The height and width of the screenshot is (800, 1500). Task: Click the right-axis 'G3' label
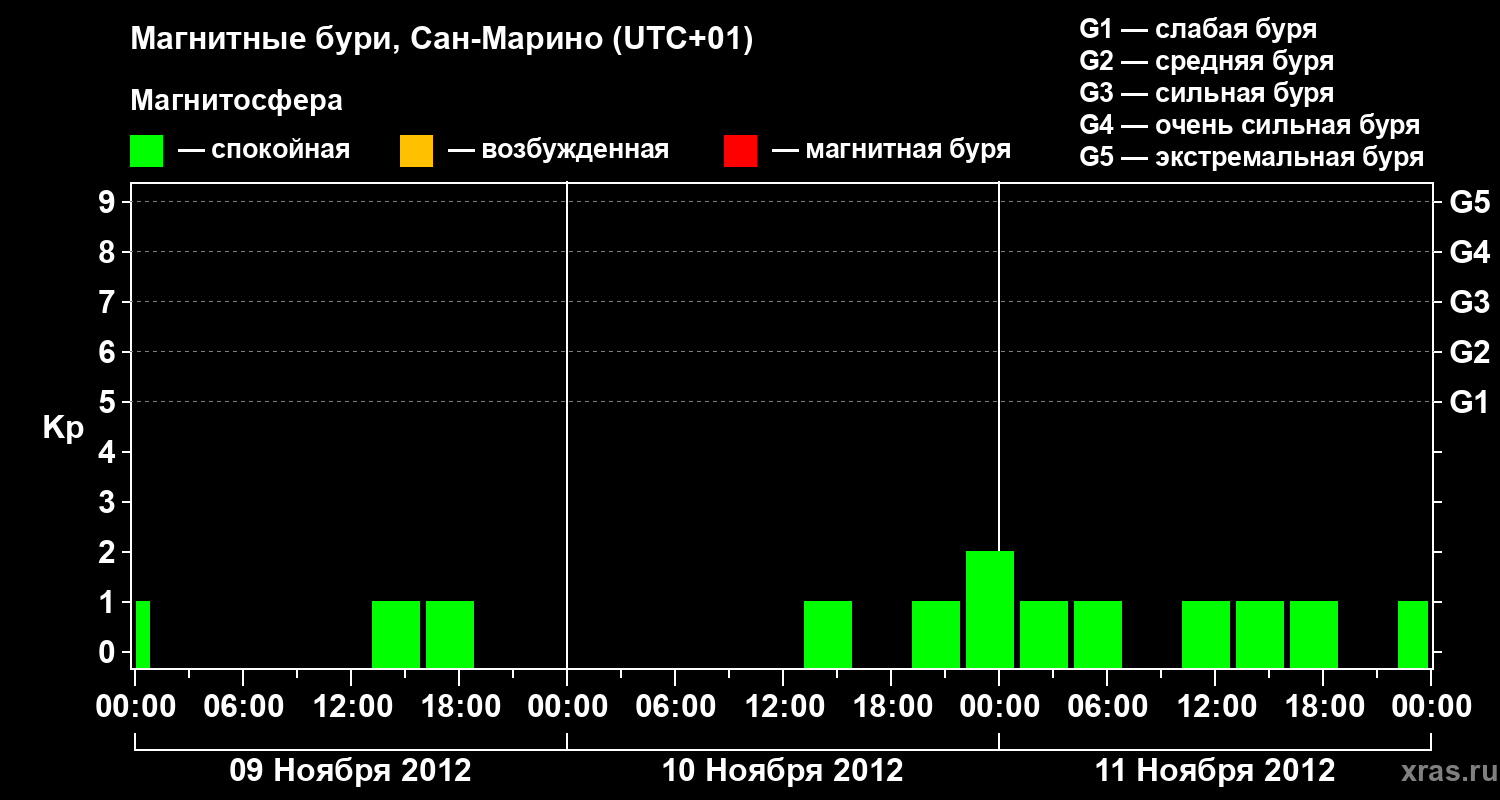click(1470, 302)
